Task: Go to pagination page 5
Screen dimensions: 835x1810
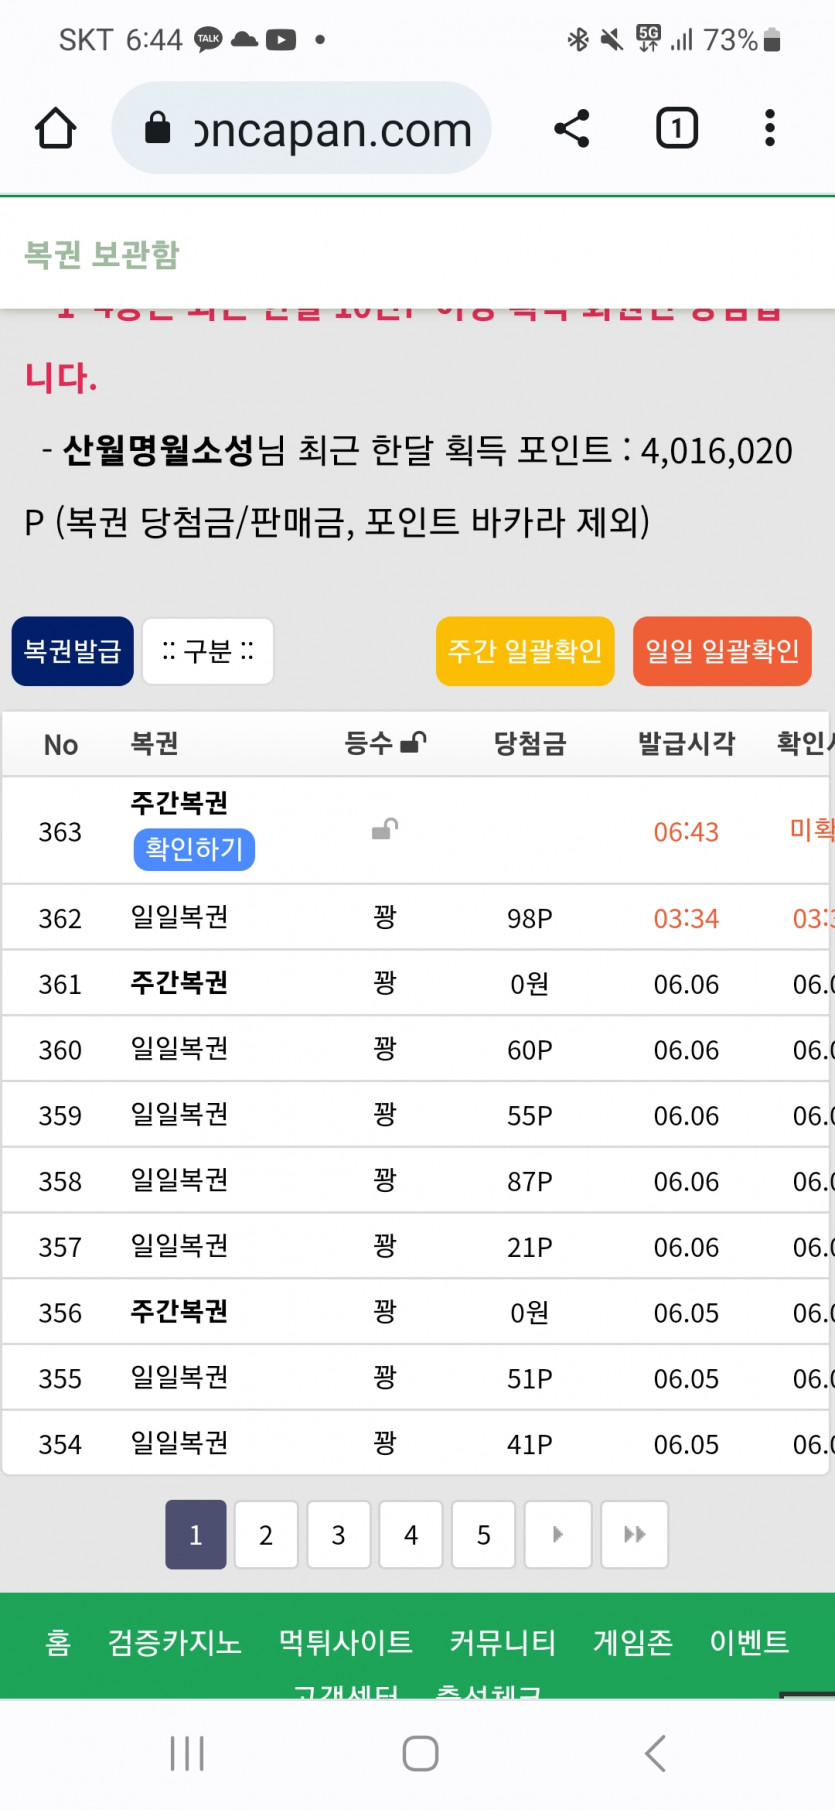Action: [484, 1535]
